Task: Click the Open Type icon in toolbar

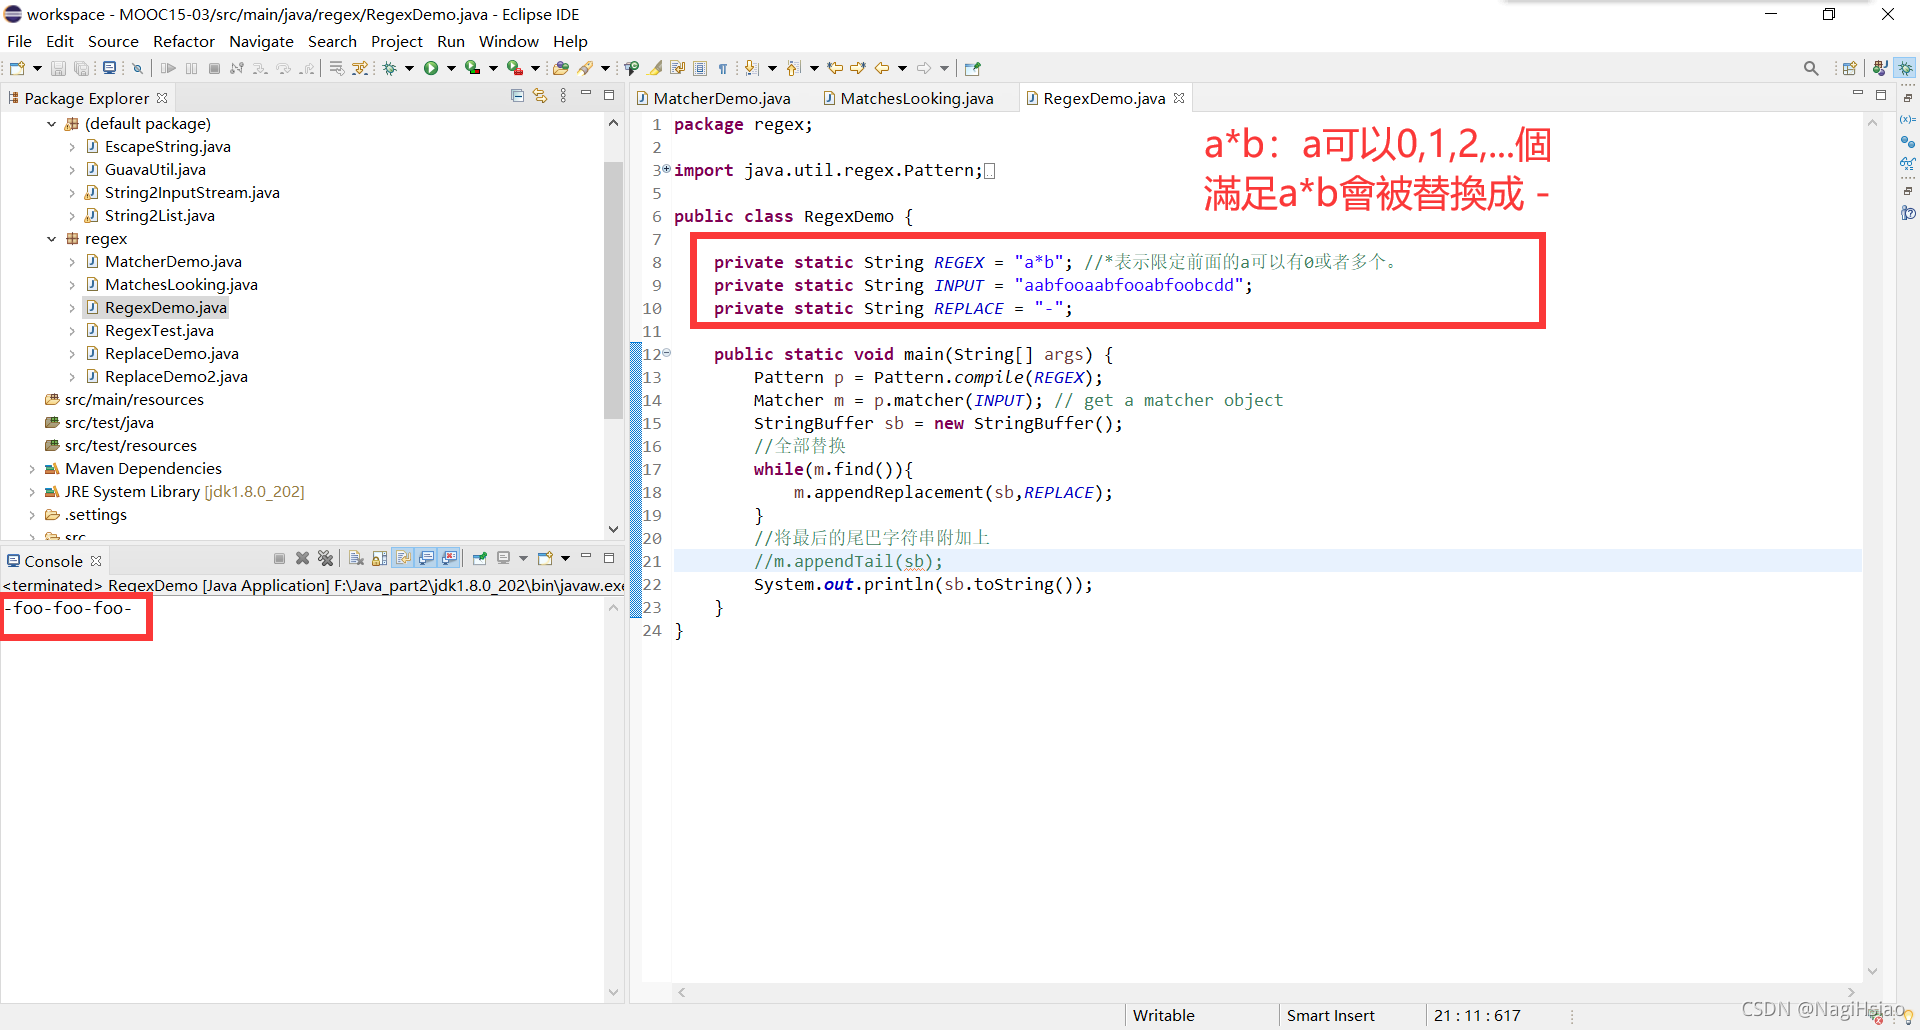Action: tap(560, 68)
